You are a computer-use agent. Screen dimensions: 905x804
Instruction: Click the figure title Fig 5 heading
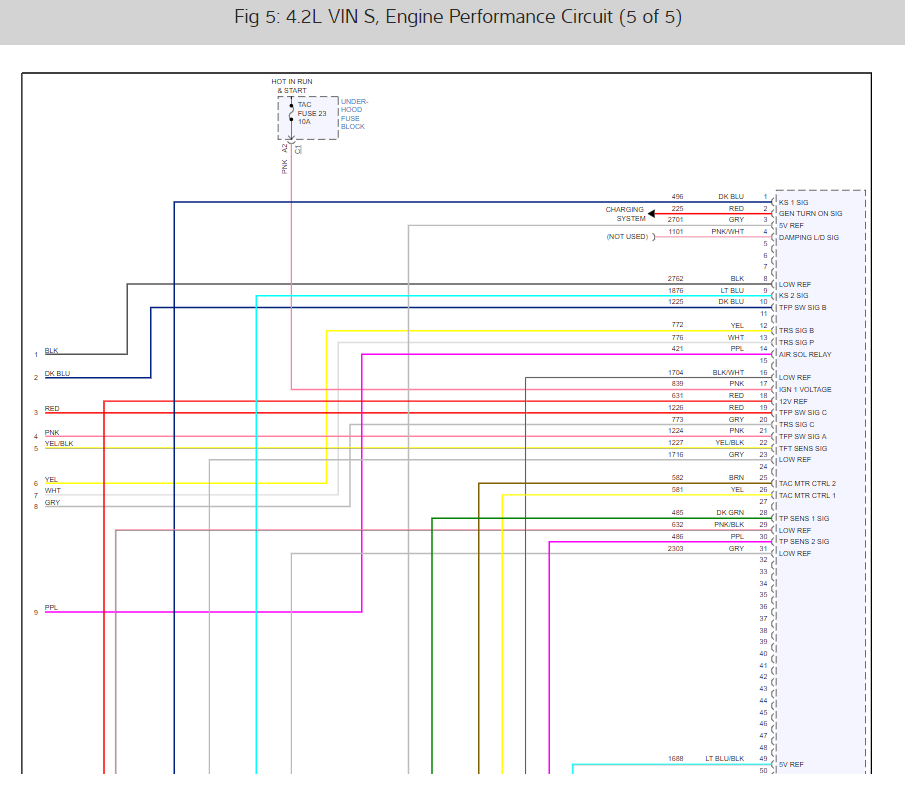click(x=458, y=17)
